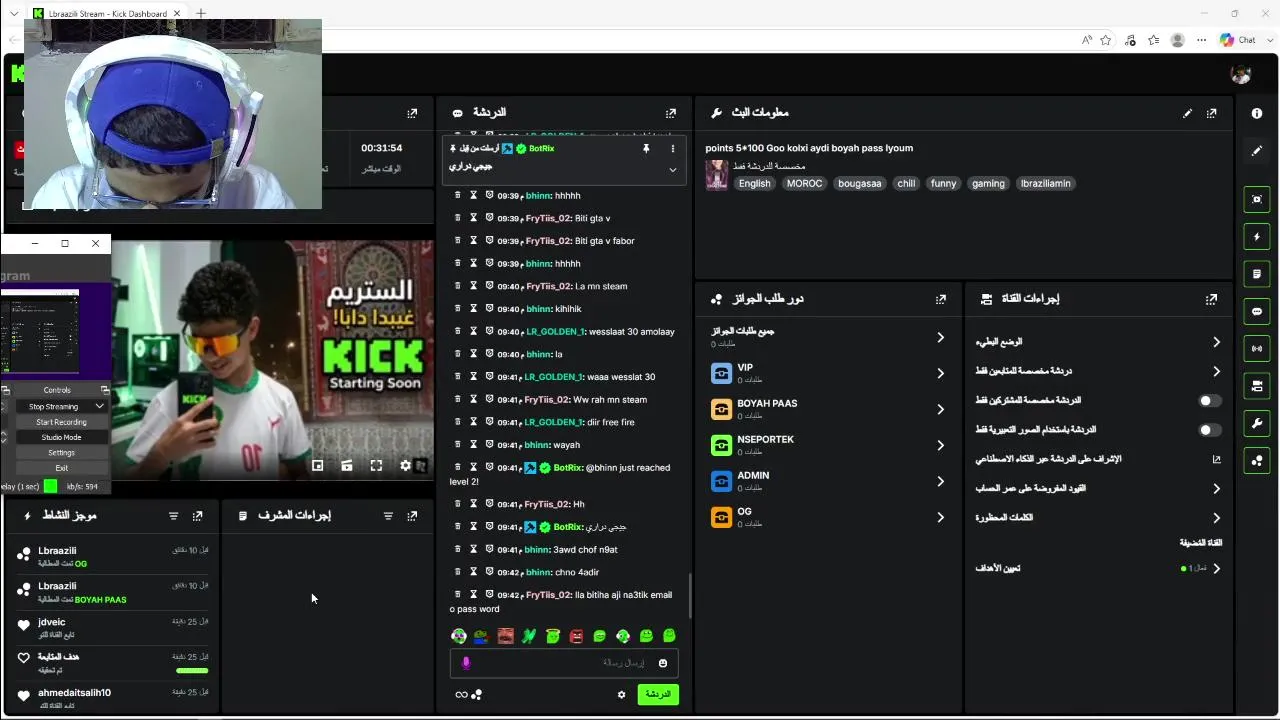The width and height of the screenshot is (1280, 720).
Task: Click jdveic in activity feed
Action: tap(51, 622)
